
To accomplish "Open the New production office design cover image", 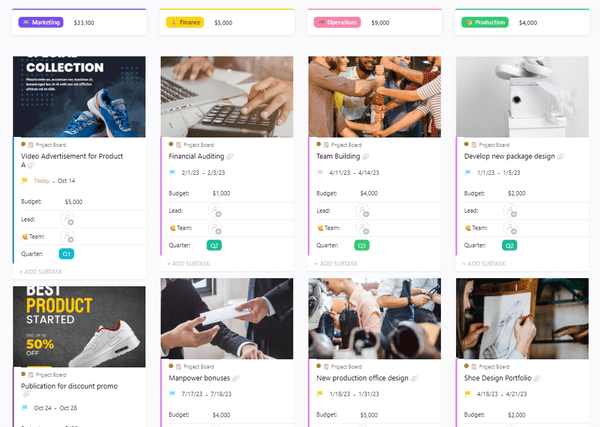I will (375, 318).
